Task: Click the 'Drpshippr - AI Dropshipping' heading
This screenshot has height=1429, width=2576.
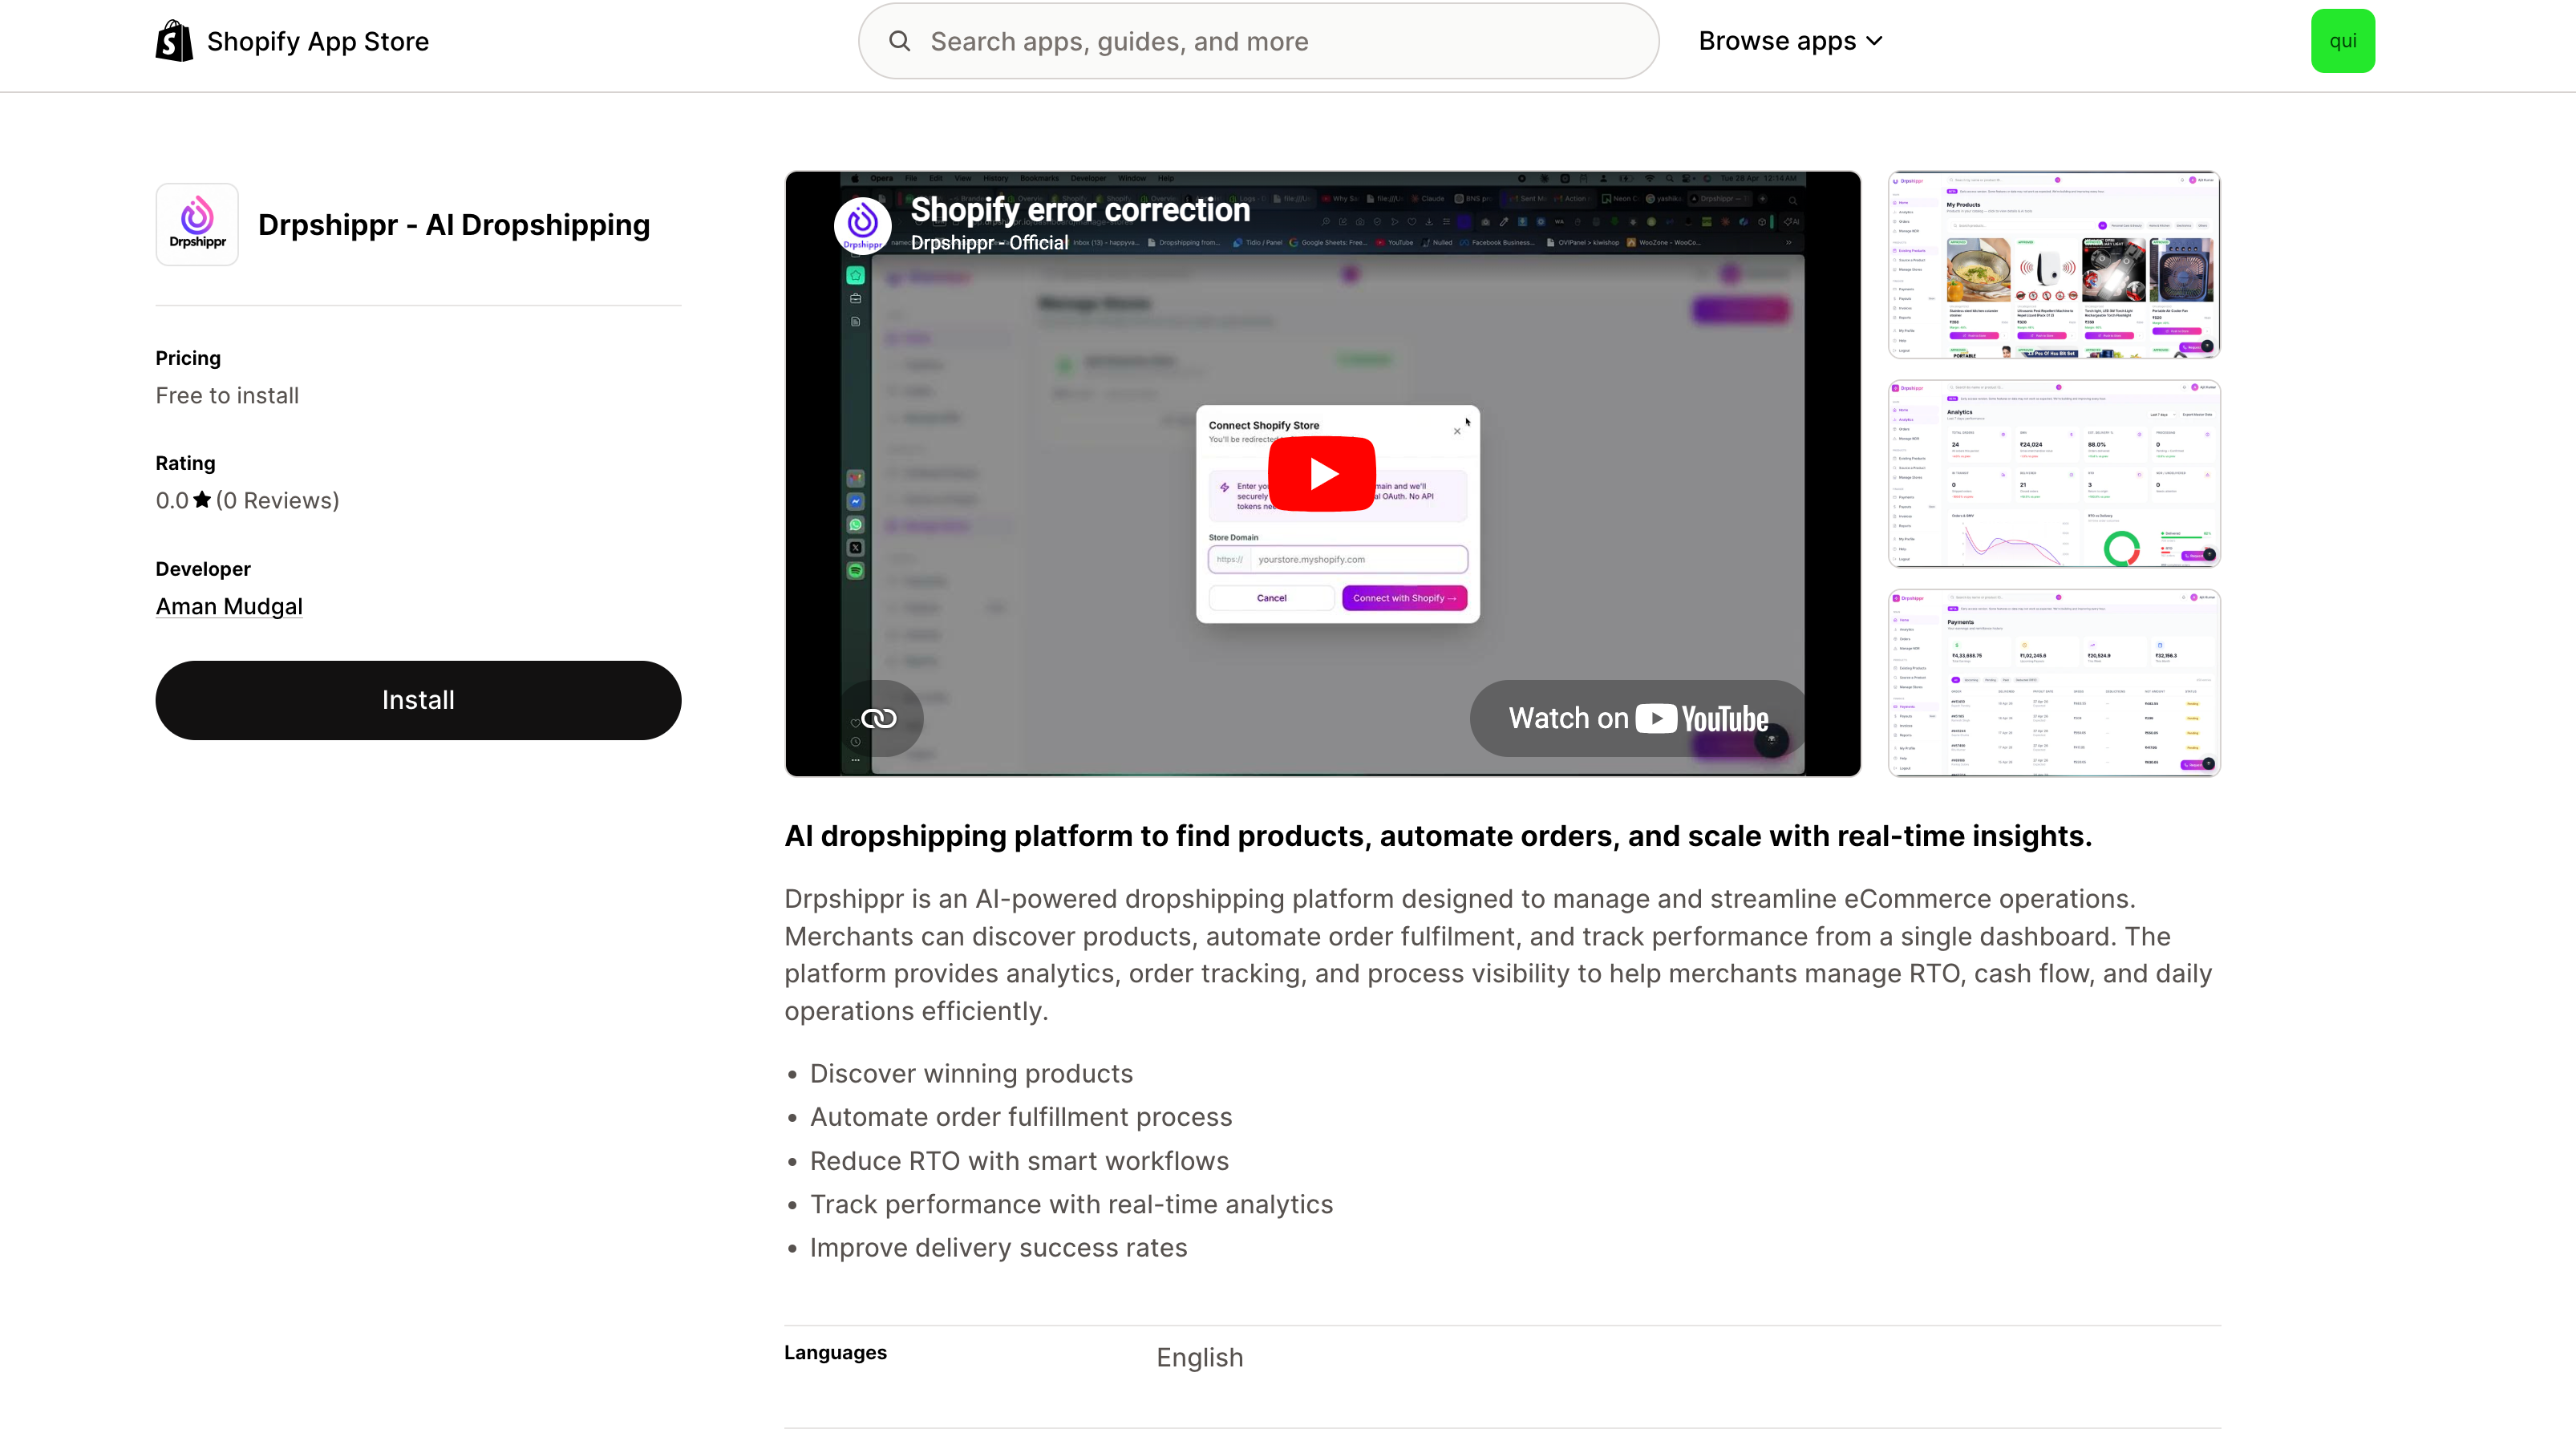Action: pyautogui.click(x=454, y=224)
